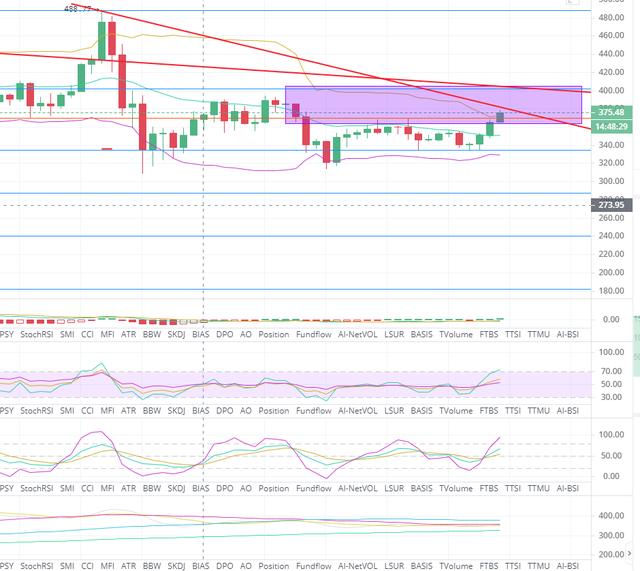Click the green 375.48 current price label
This screenshot has width=640, height=571.
click(x=611, y=112)
